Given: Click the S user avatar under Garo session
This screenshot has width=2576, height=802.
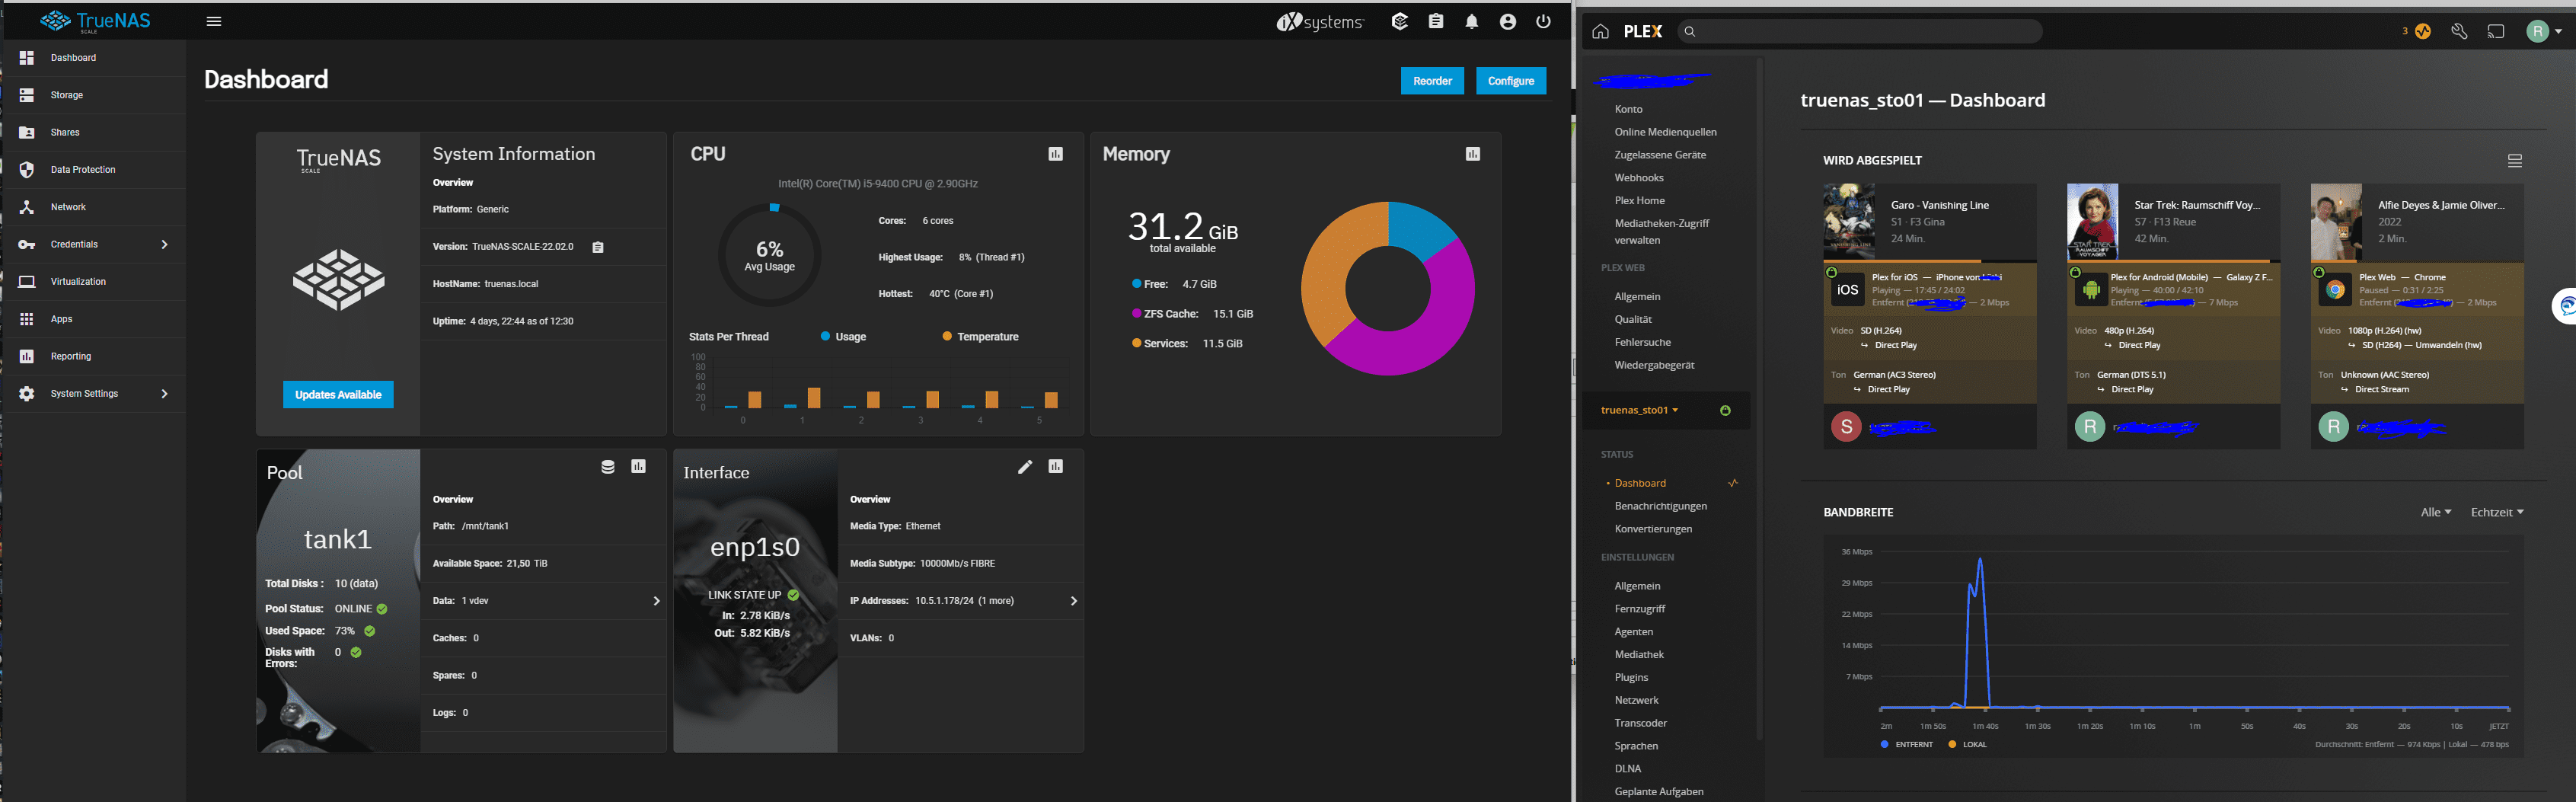Looking at the screenshot, I should (x=1846, y=428).
